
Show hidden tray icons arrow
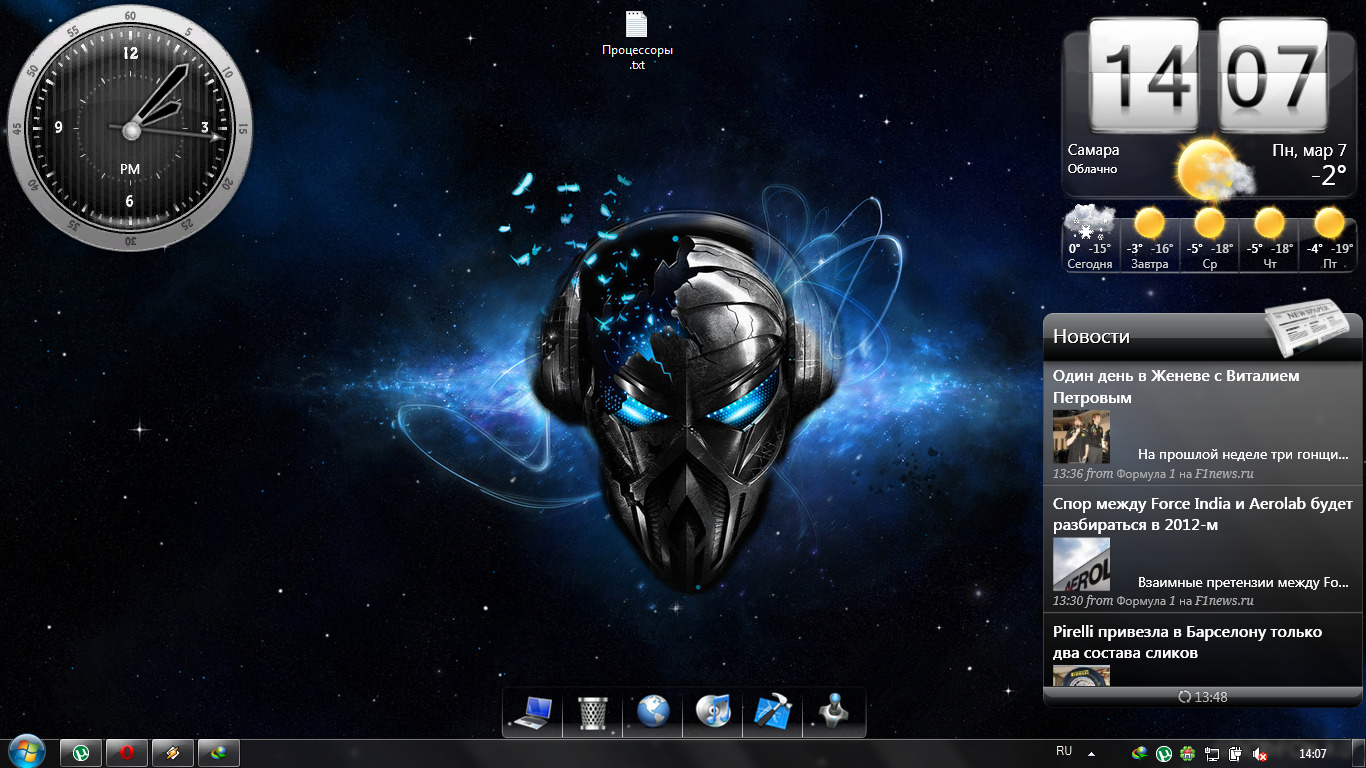coord(1091,753)
